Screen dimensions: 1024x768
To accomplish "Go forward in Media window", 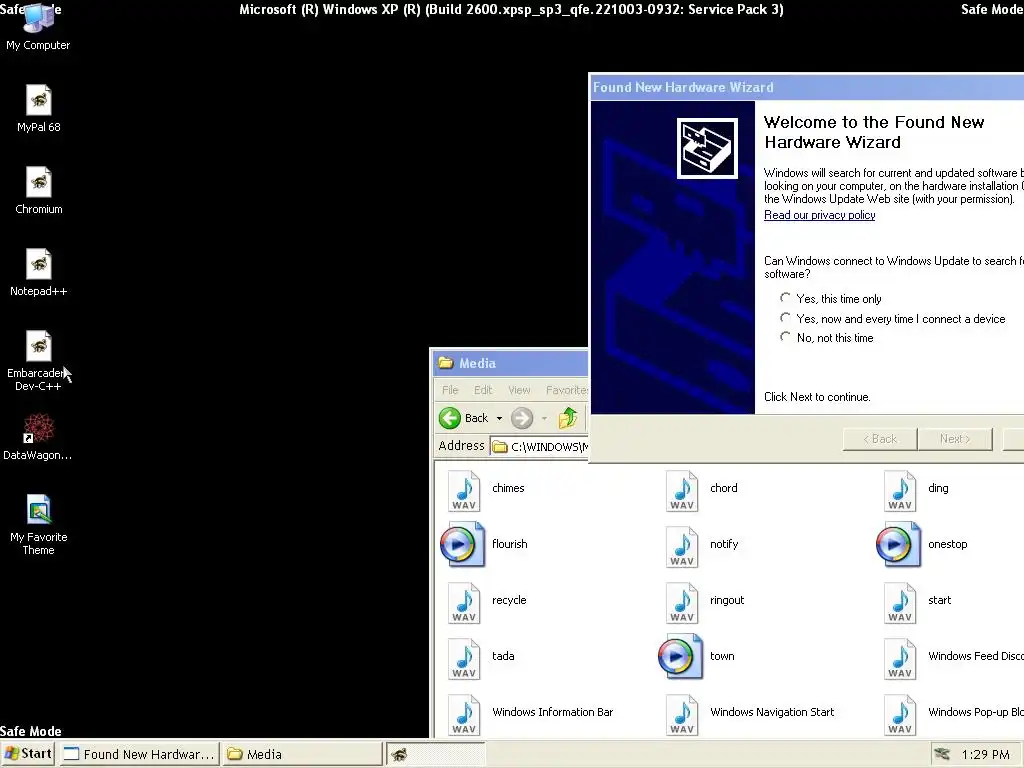I will pyautogui.click(x=522, y=418).
